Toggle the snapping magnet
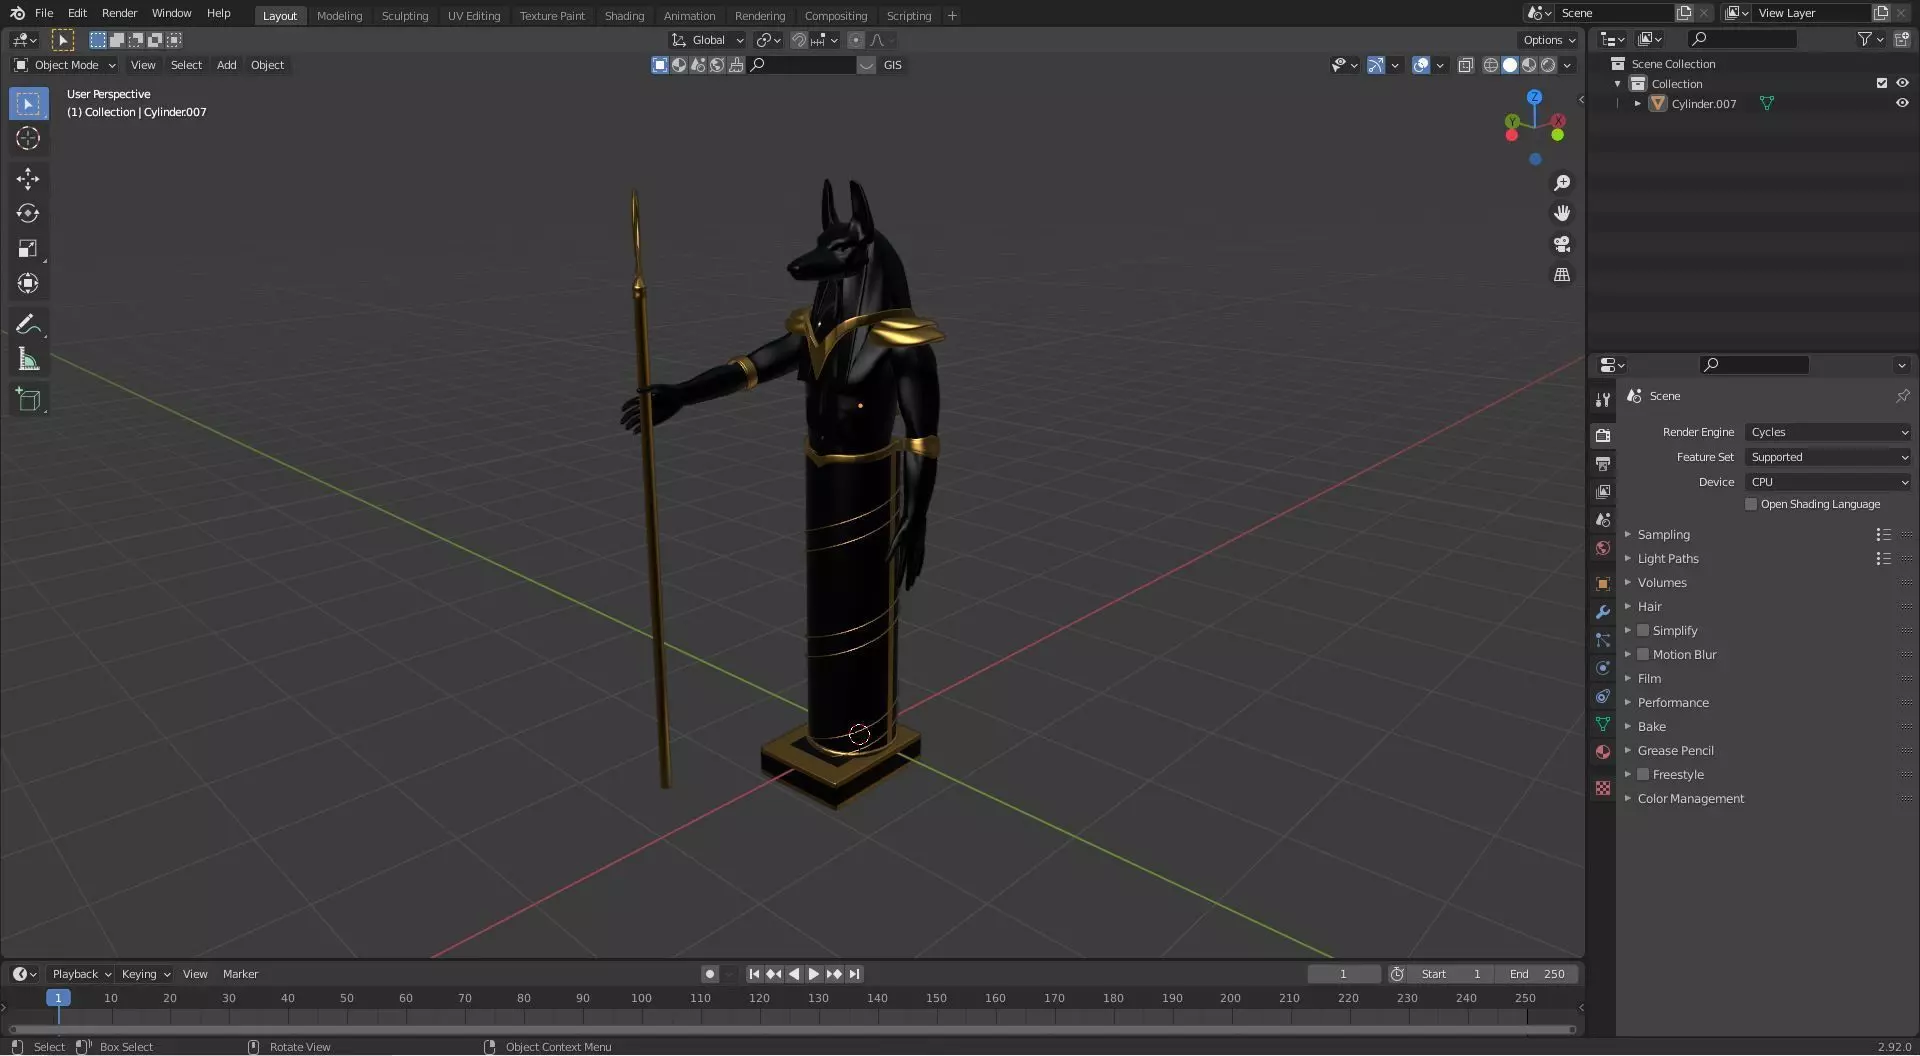 point(798,40)
